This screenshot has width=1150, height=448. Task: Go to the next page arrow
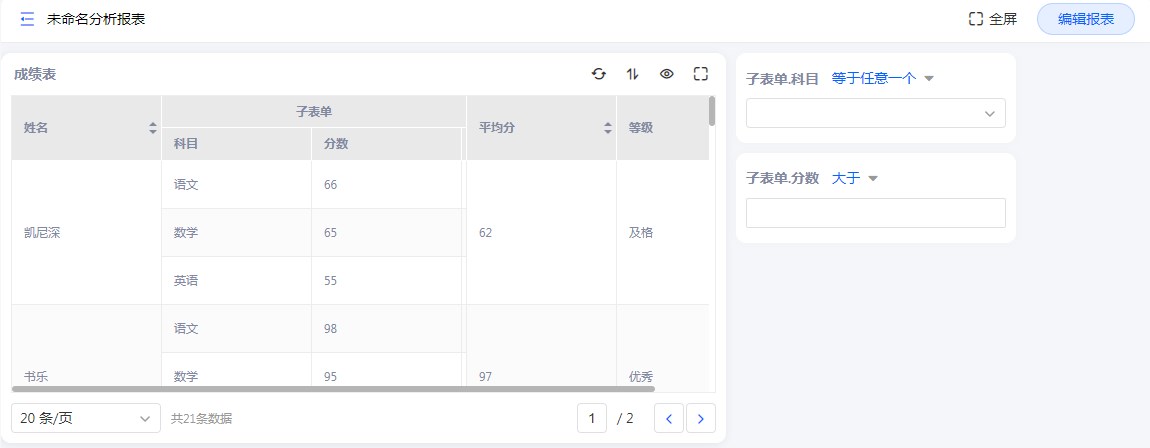click(x=701, y=418)
